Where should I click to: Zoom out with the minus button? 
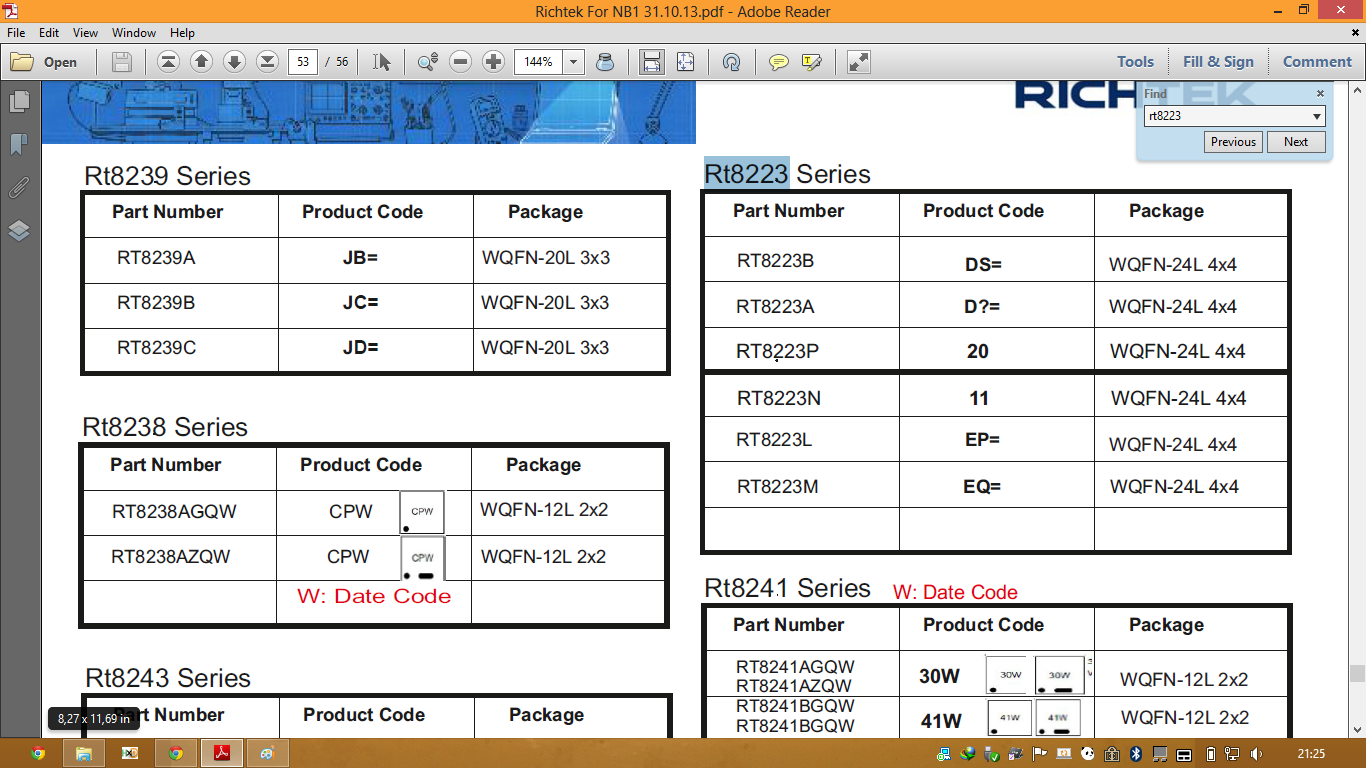pos(461,62)
